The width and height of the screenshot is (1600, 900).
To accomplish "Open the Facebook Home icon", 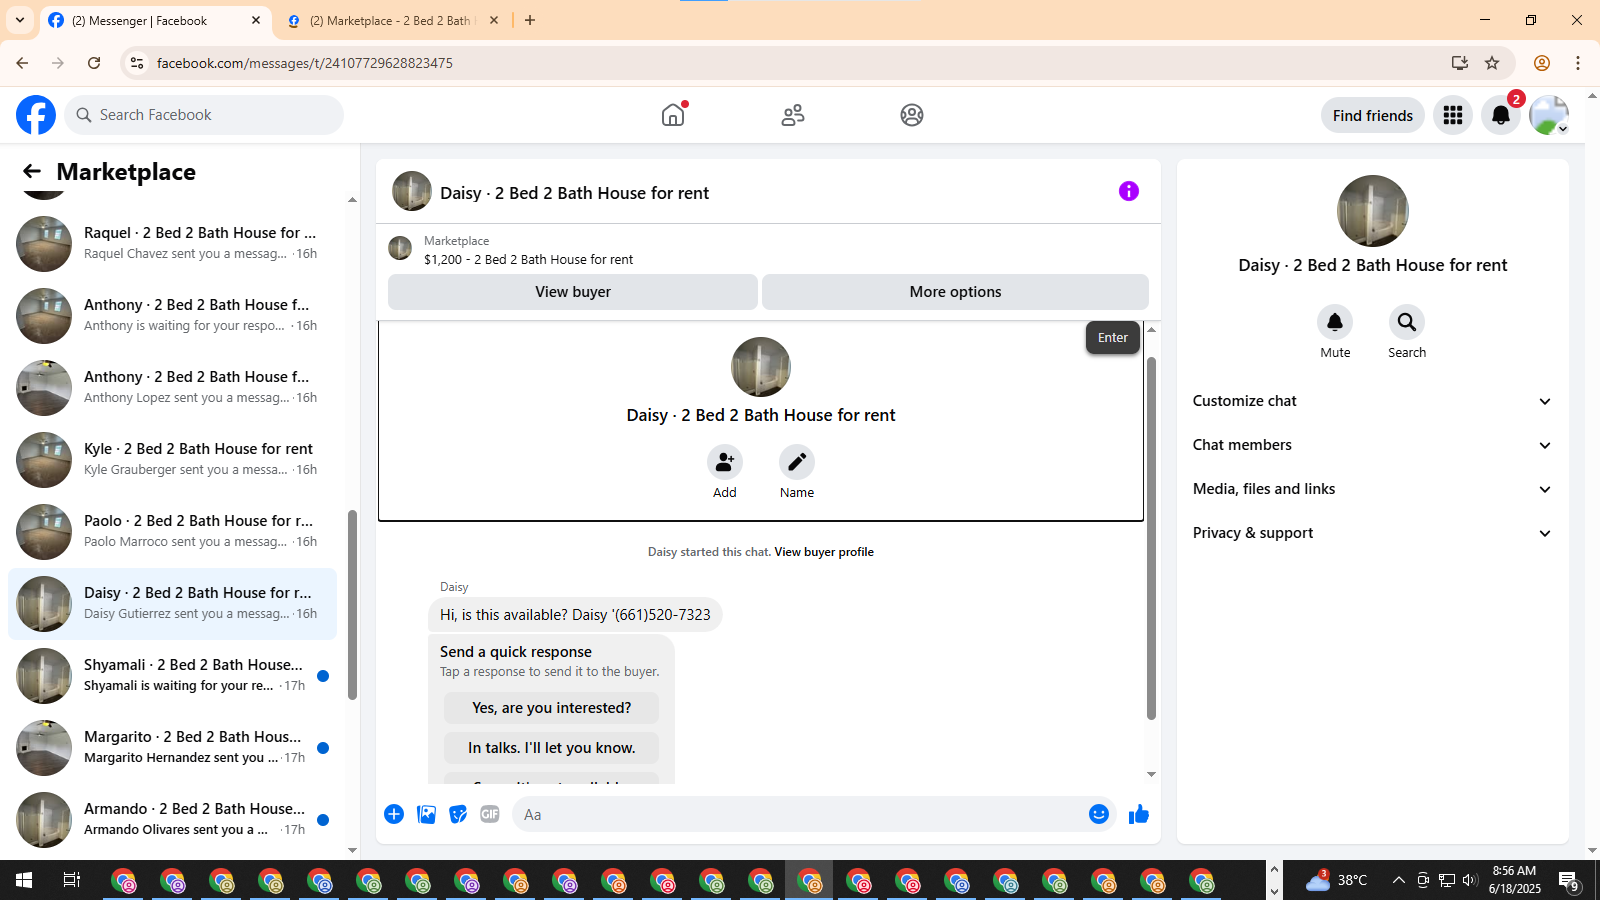I will click(x=673, y=115).
